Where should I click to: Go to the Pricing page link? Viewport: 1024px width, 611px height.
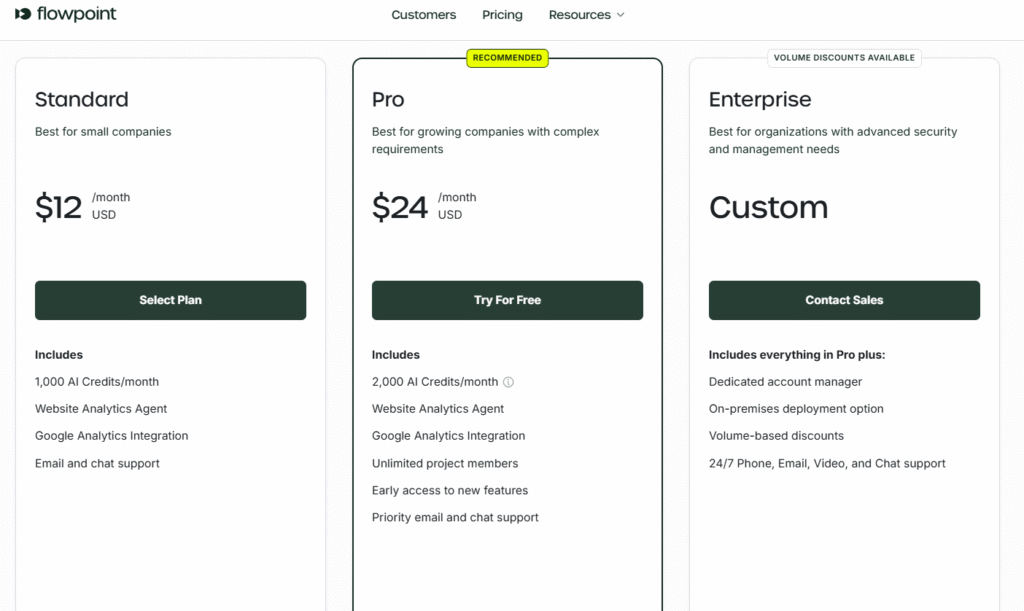[502, 14]
